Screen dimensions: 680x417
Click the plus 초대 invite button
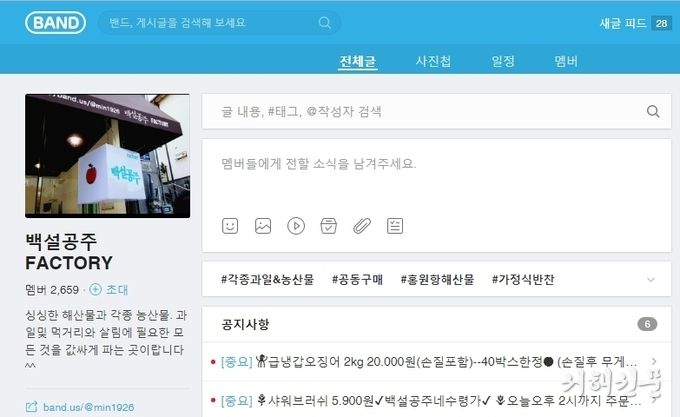tap(108, 290)
